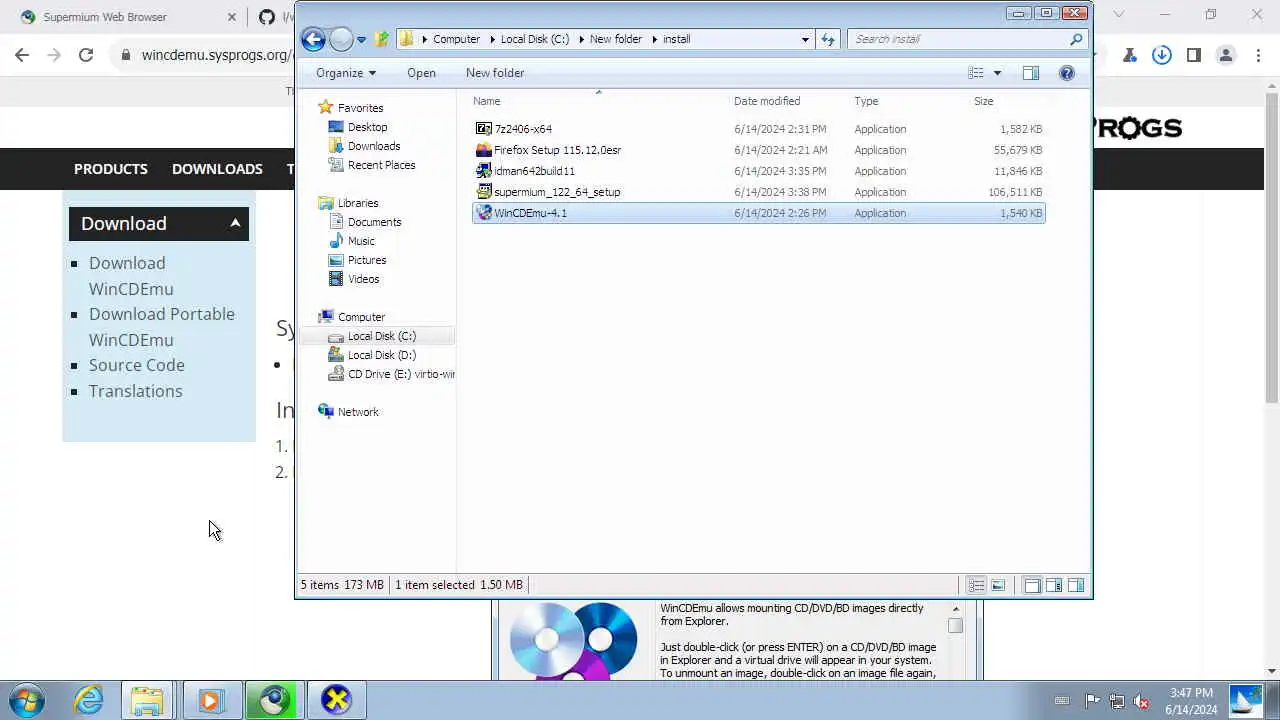
Task: Collapse the Download sidebar panel arrow
Action: tap(235, 223)
